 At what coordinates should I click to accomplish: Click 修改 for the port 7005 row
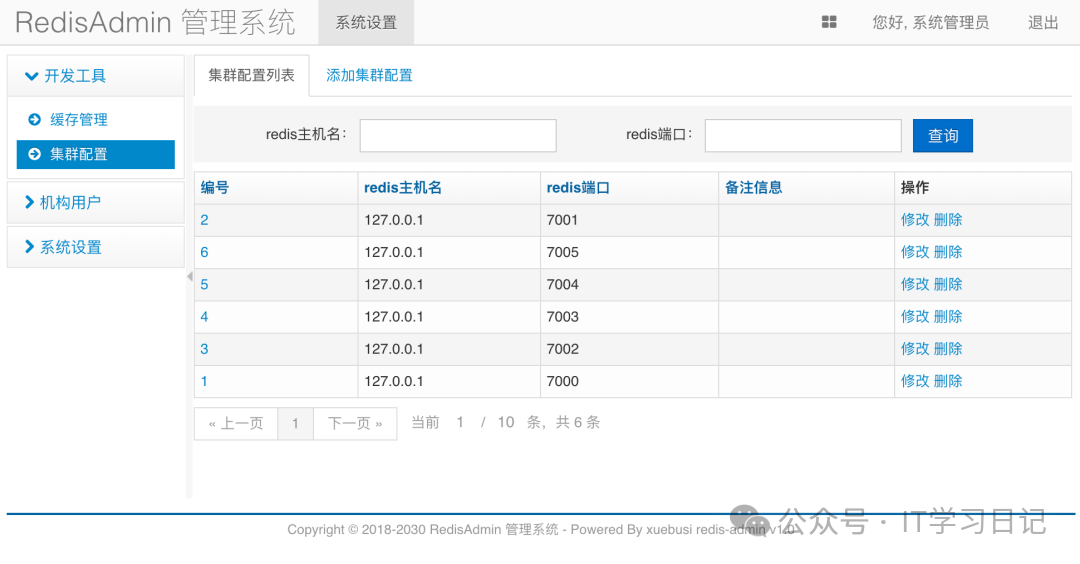click(x=915, y=252)
